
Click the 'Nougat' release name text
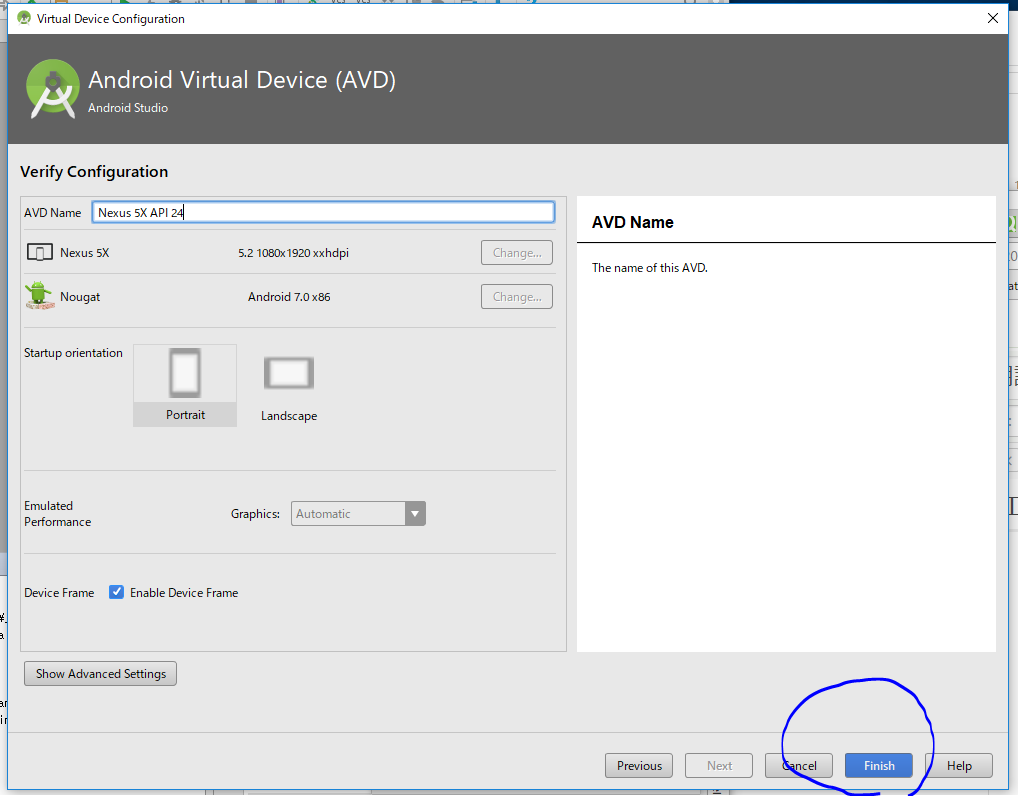tap(80, 297)
